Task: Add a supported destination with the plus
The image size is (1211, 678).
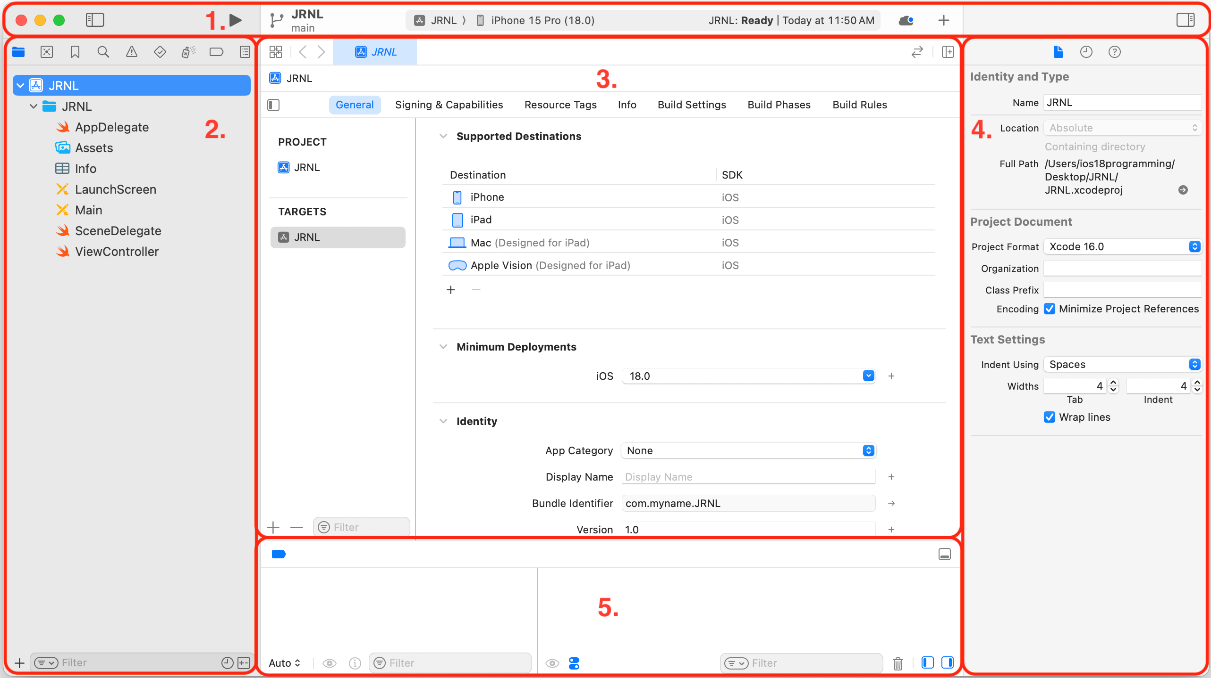Action: (451, 290)
